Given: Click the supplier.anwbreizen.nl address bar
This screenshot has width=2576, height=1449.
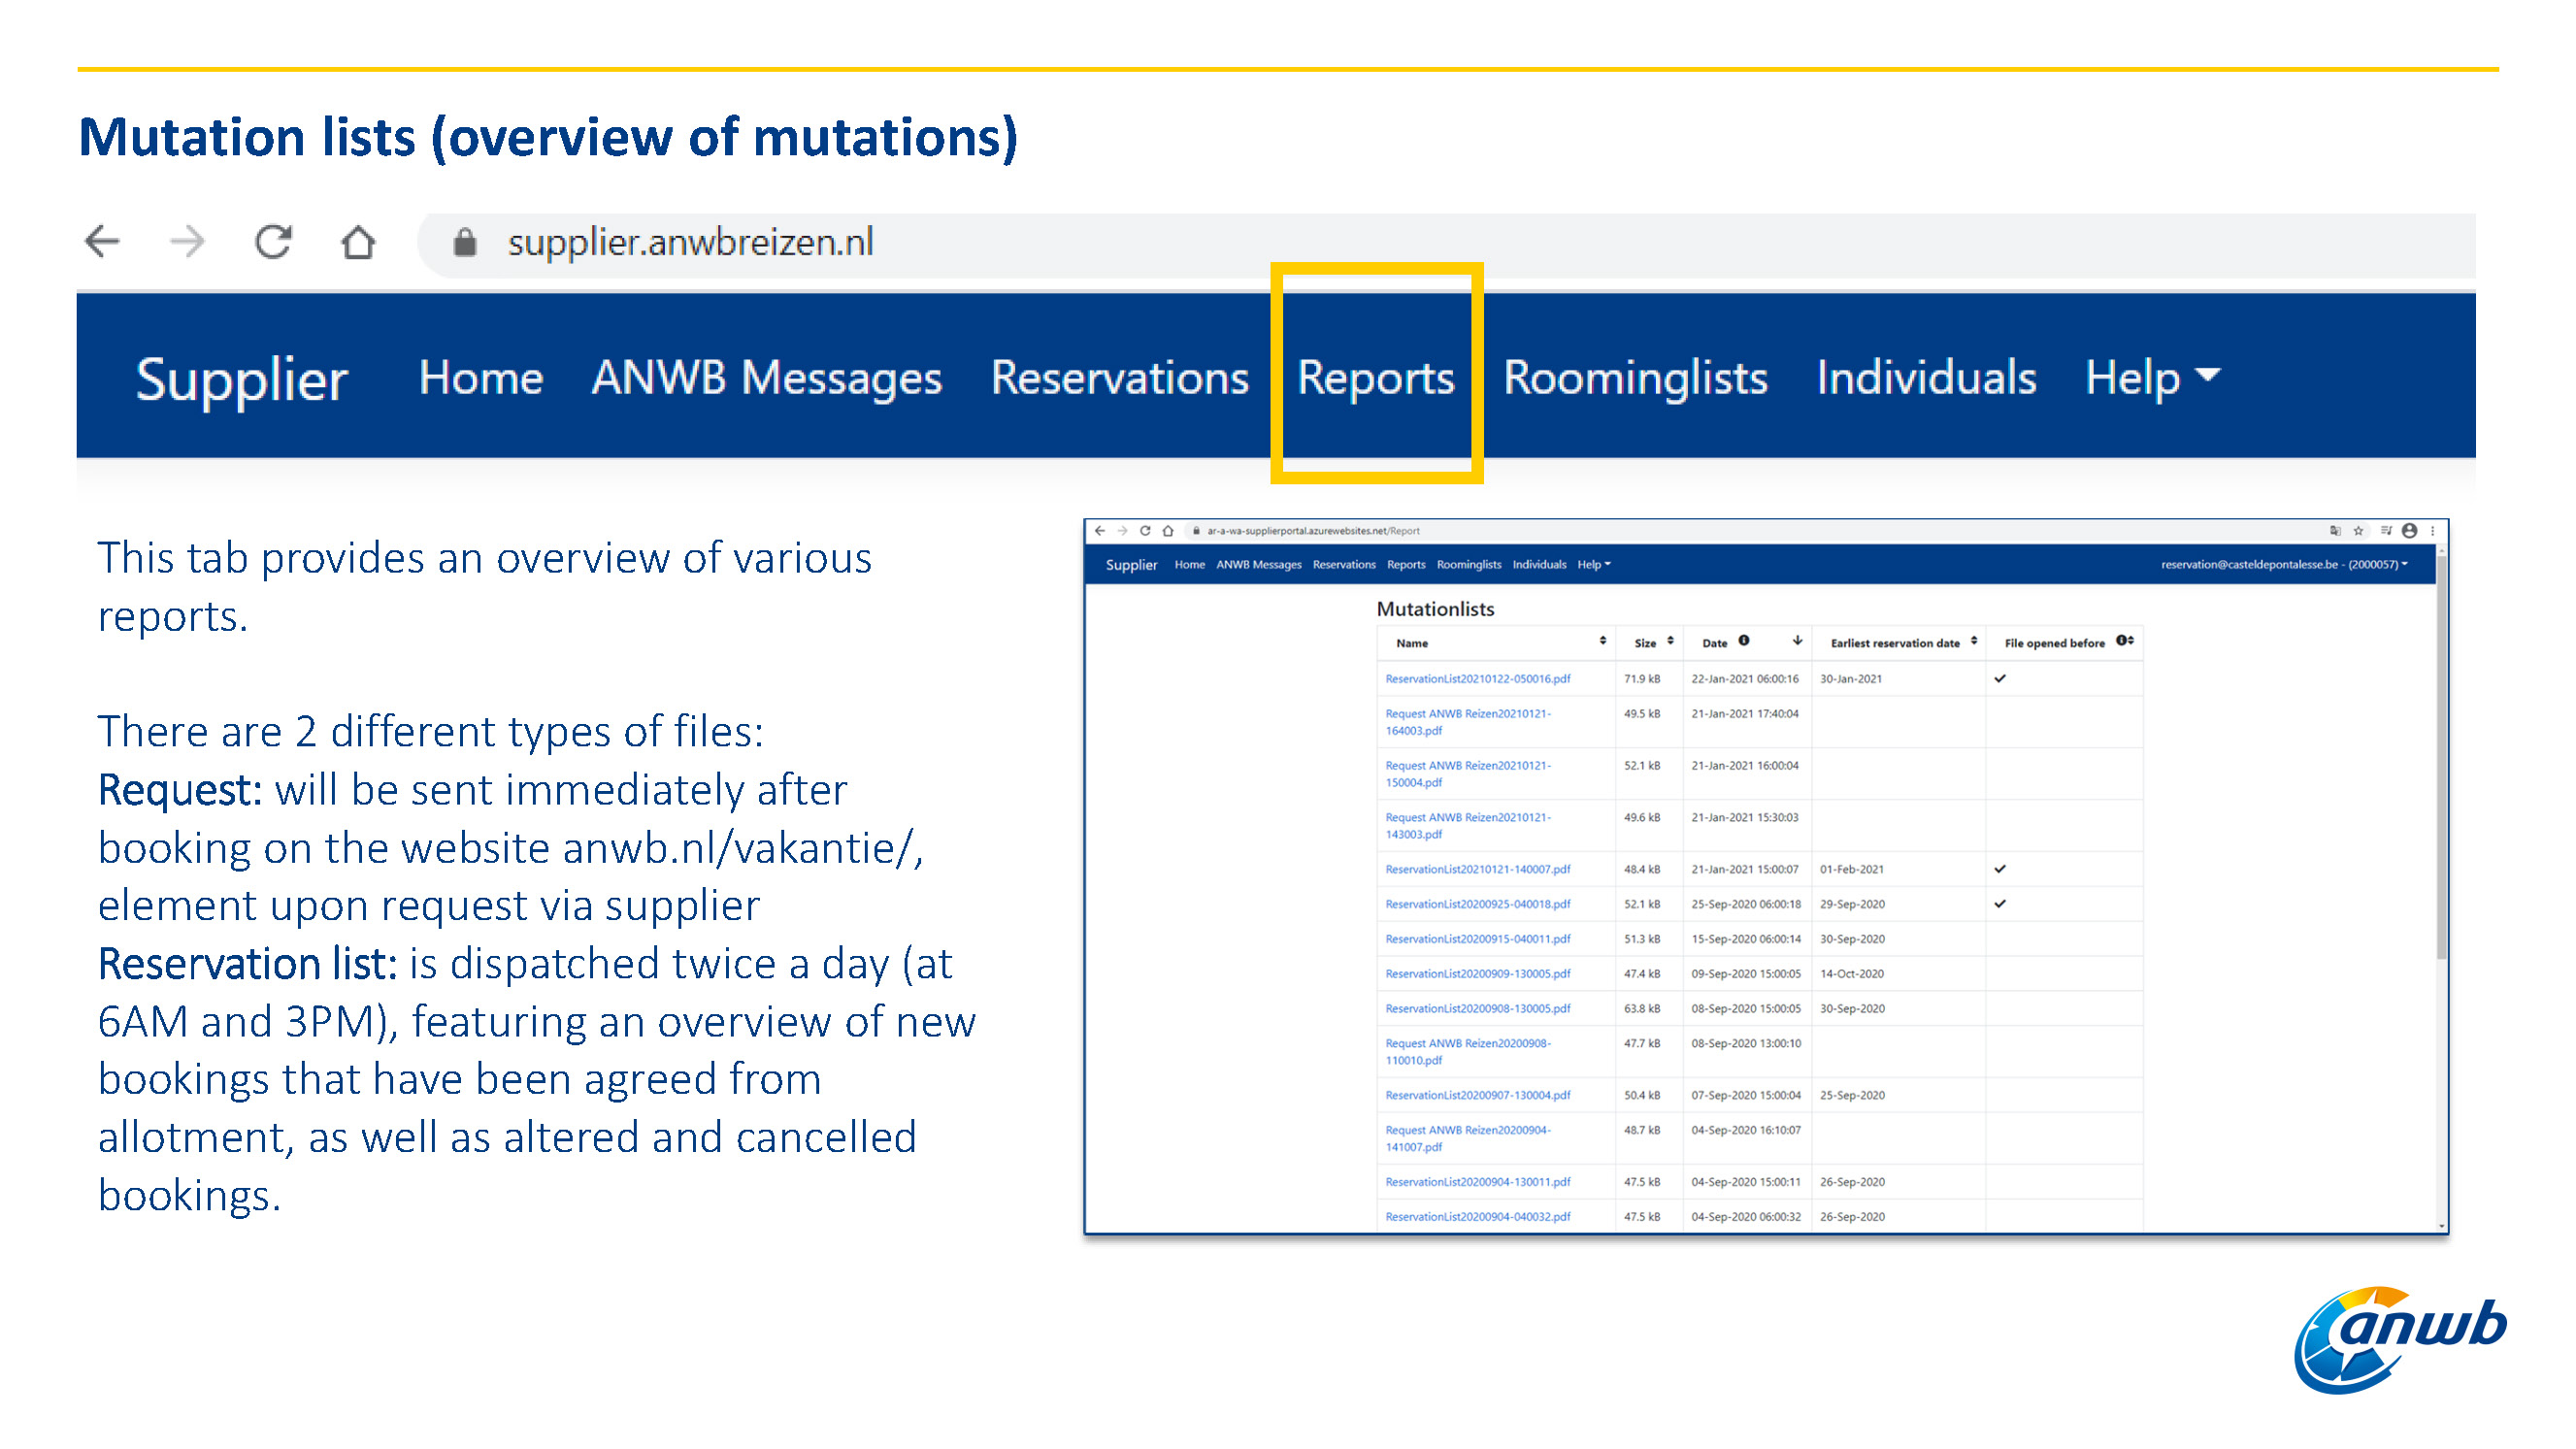Looking at the screenshot, I should pyautogui.click(x=1446, y=243).
